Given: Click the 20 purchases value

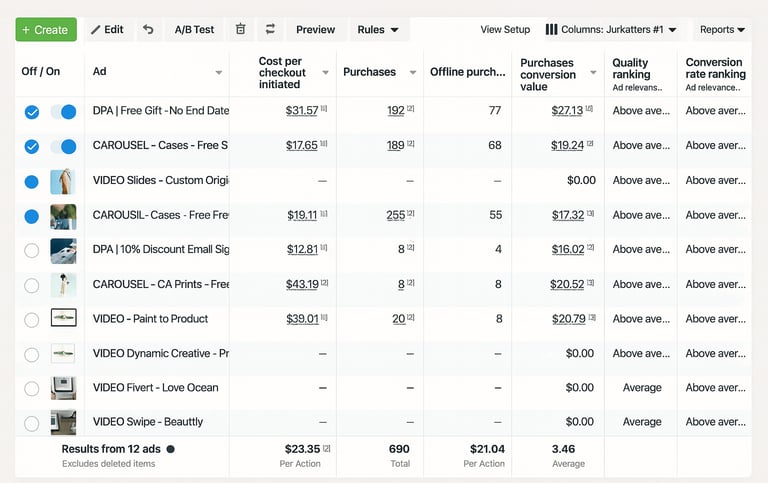Looking at the screenshot, I should [399, 319].
